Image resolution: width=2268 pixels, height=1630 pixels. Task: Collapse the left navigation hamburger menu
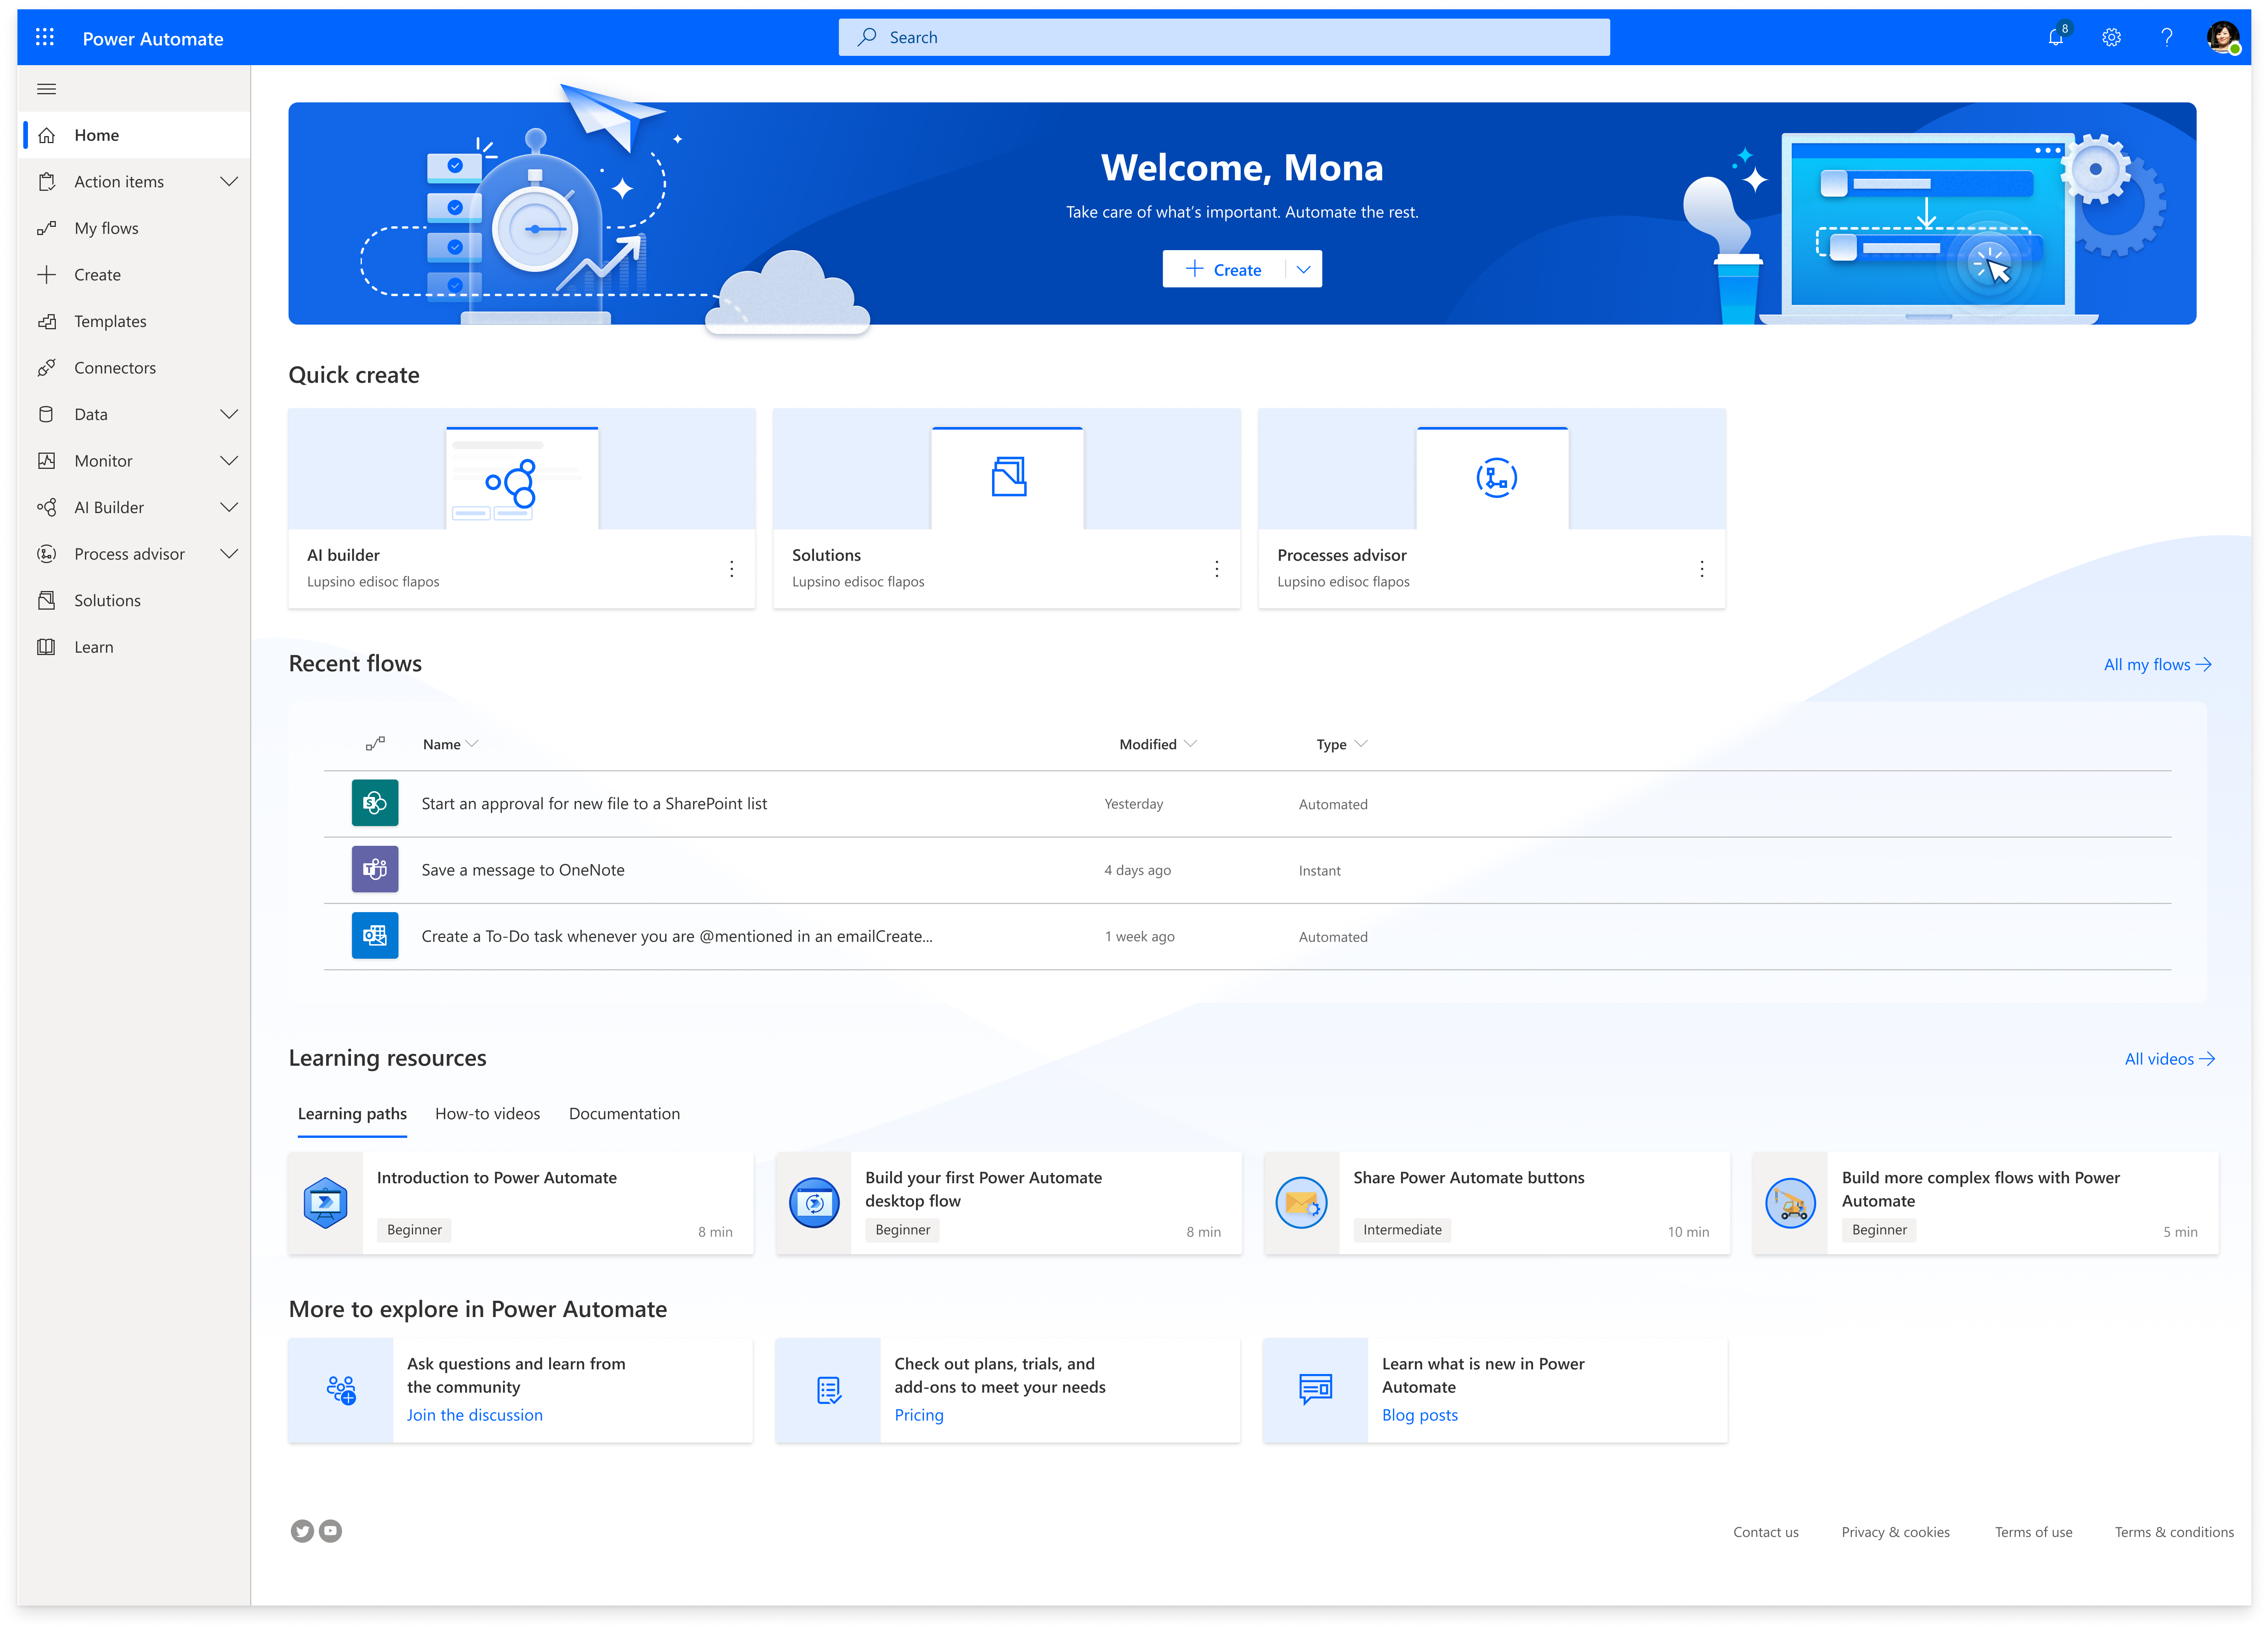point(46,89)
